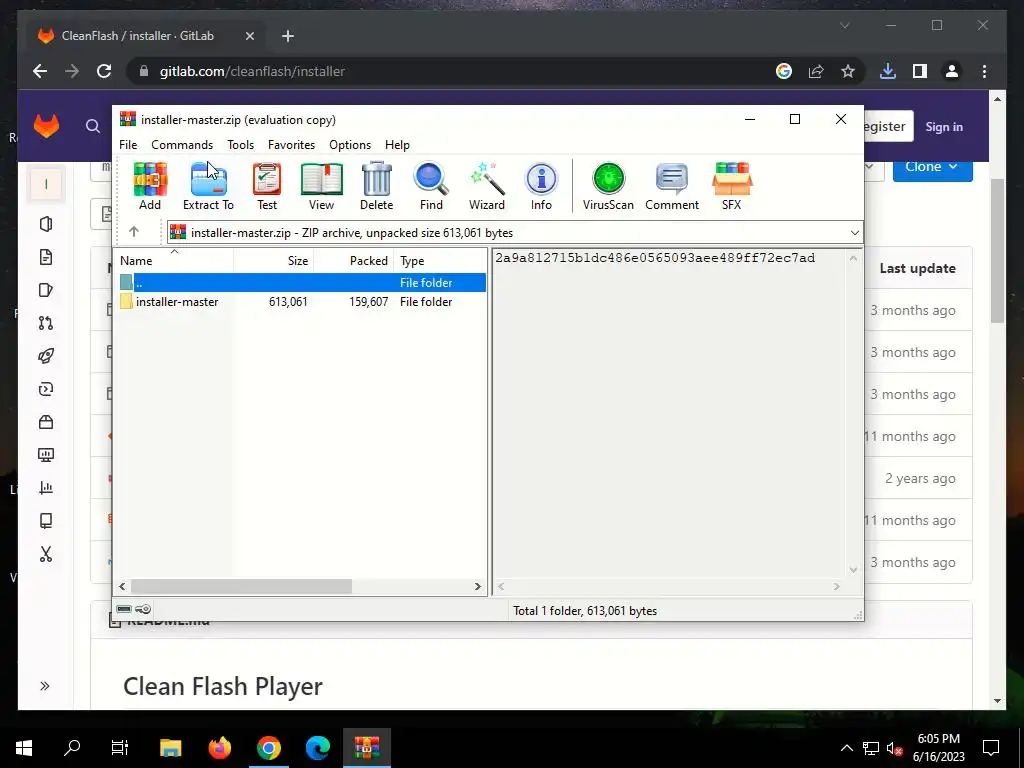Viewport: 1024px width, 768px height.
Task: Open the snippets scissors icon in GitLab sidebar
Action: pos(46,554)
